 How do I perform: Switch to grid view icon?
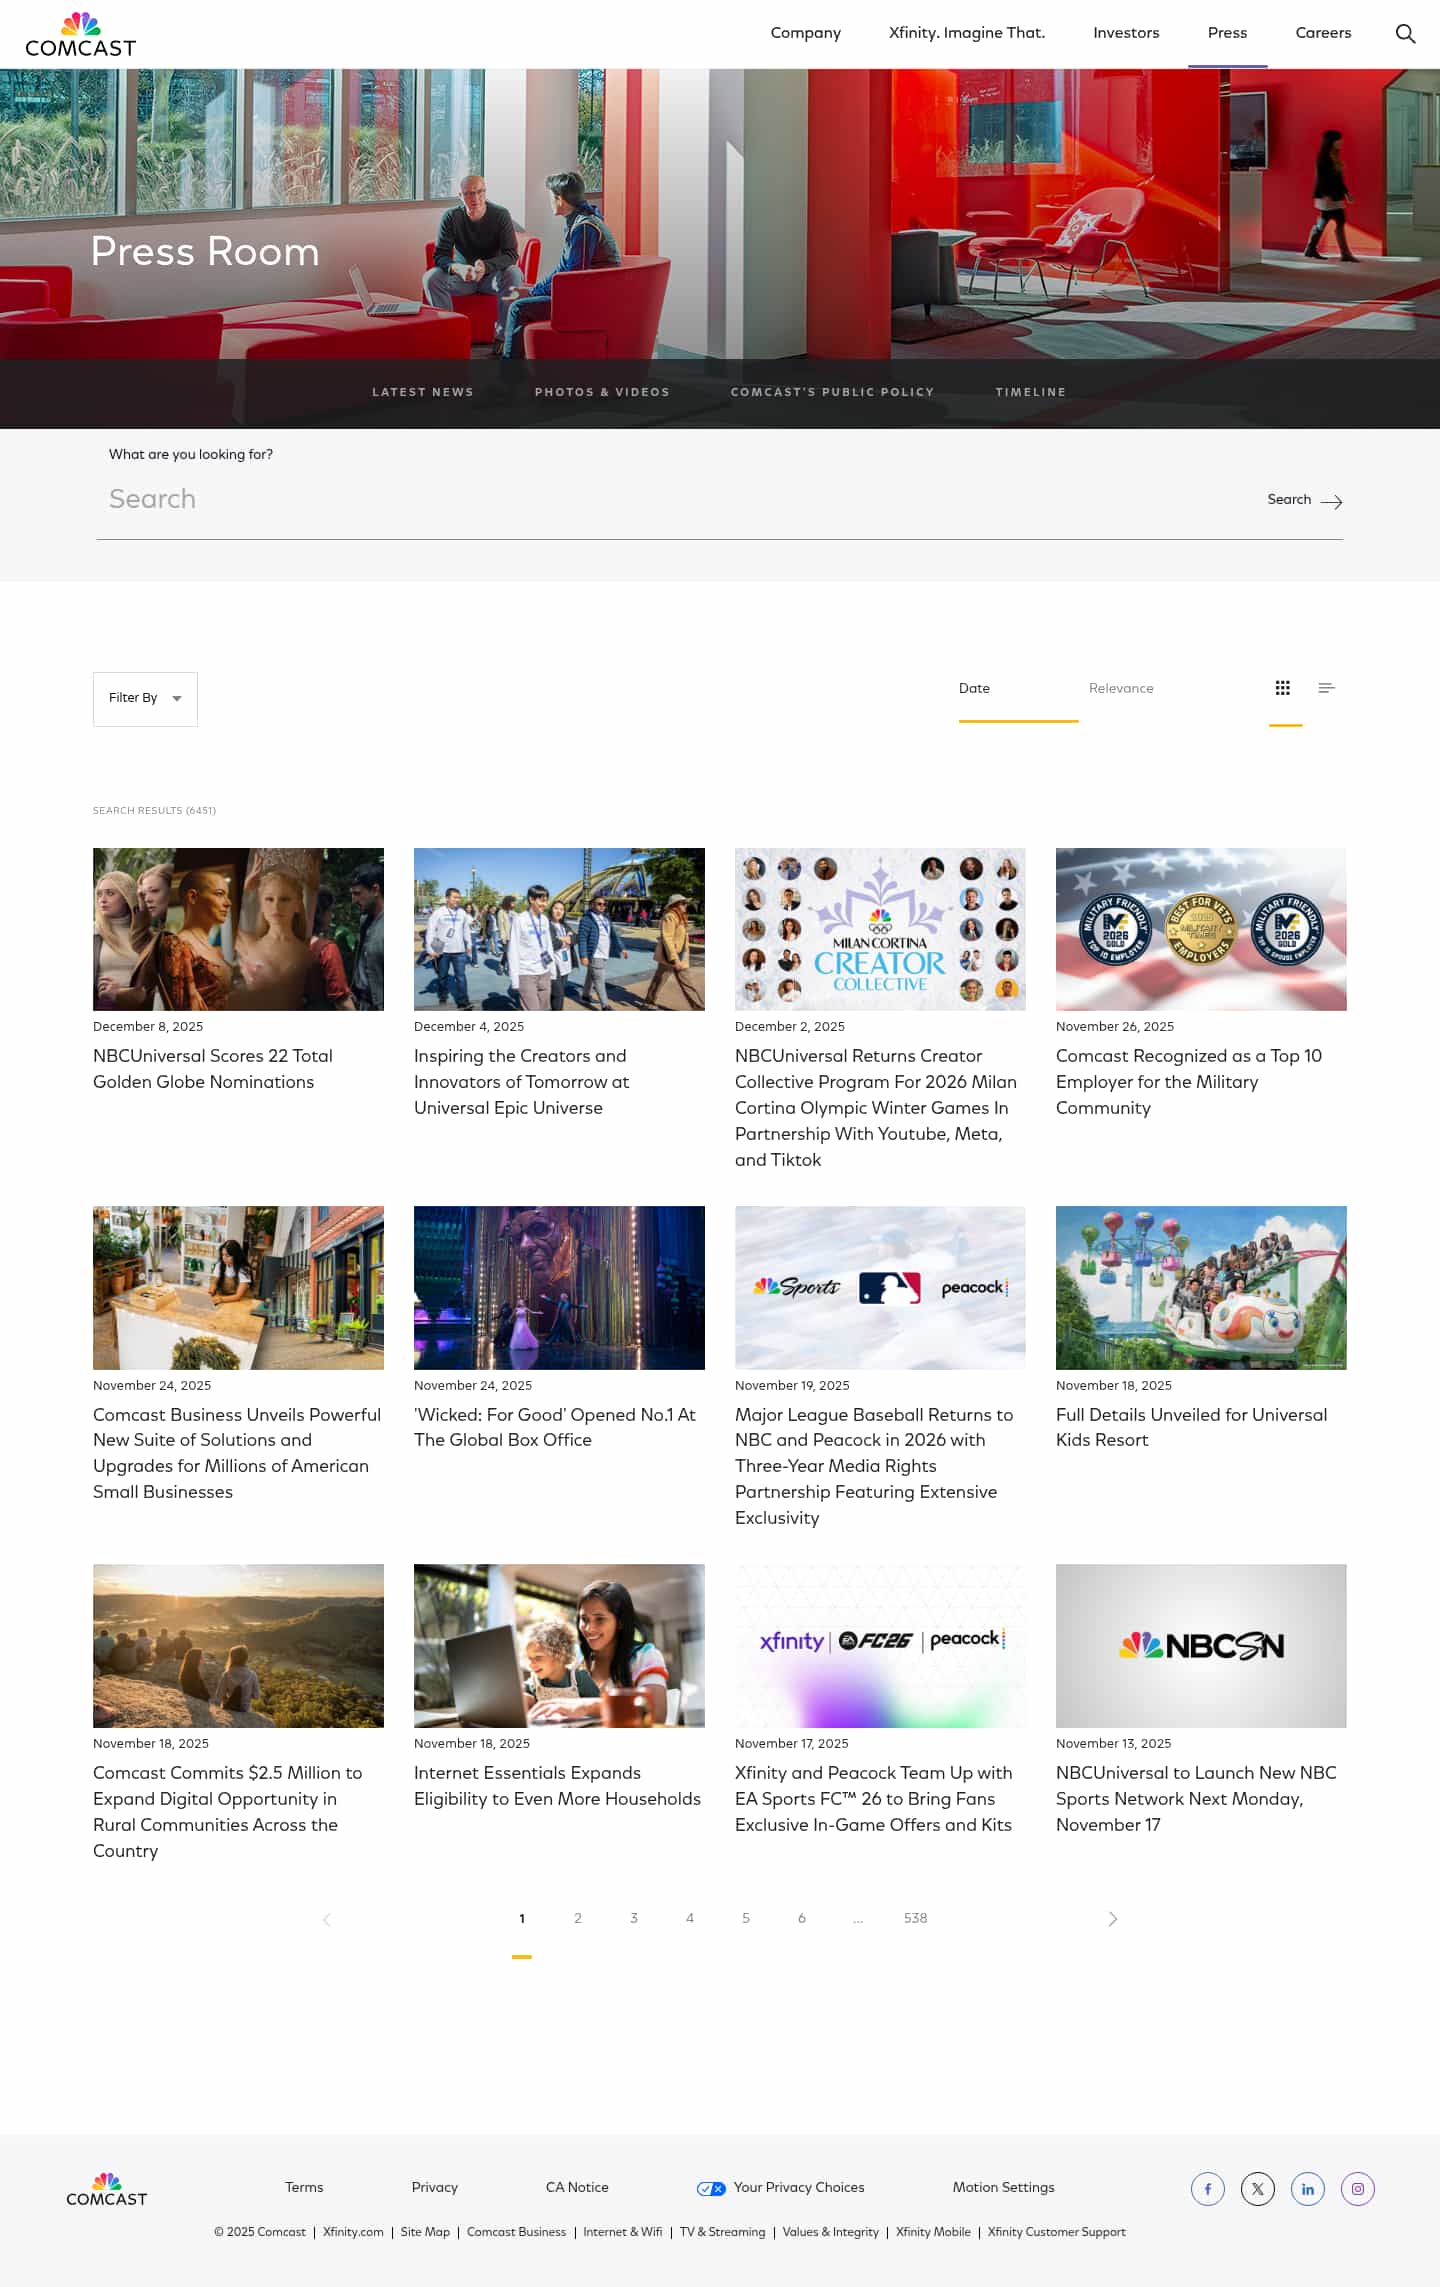(1283, 688)
